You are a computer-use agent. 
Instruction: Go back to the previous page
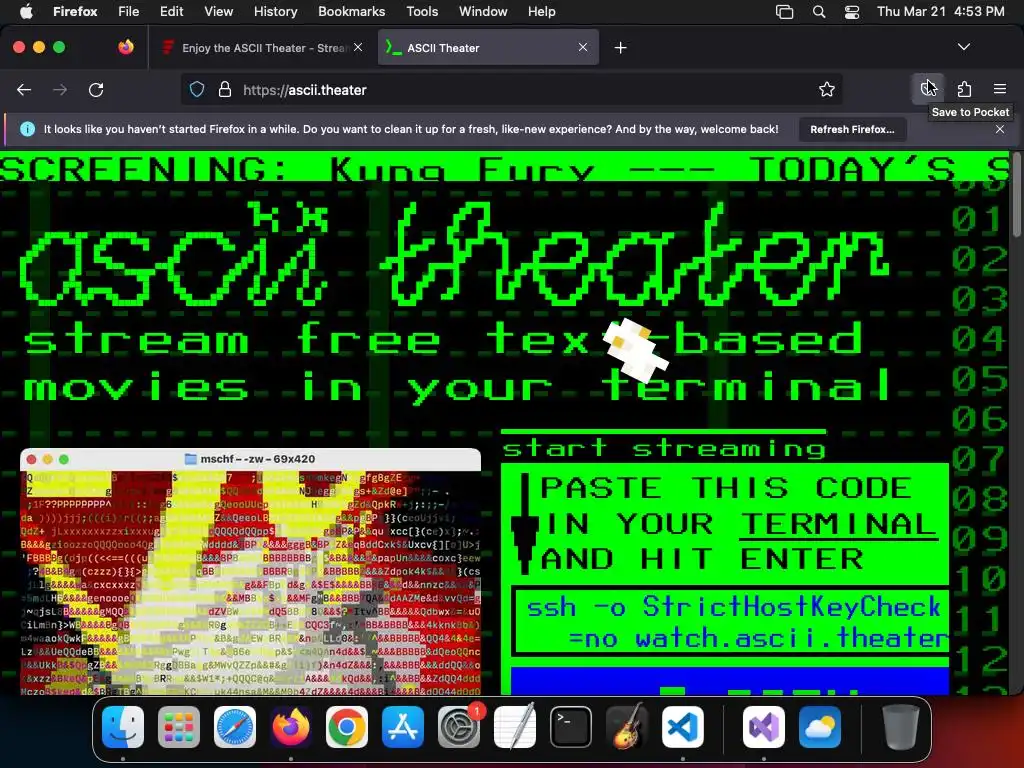[x=24, y=89]
